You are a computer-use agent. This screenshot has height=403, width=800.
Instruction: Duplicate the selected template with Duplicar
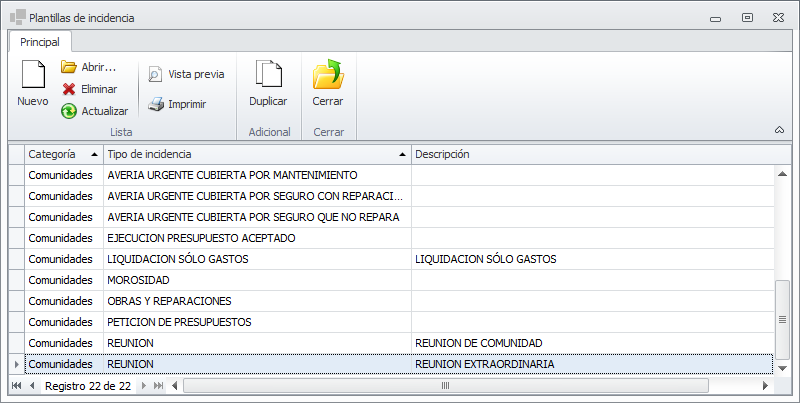pos(268,83)
